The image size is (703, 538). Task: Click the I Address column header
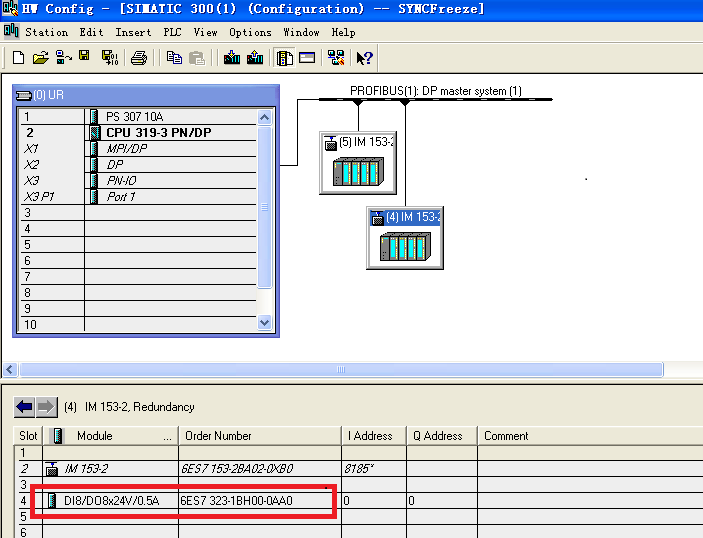(x=374, y=436)
